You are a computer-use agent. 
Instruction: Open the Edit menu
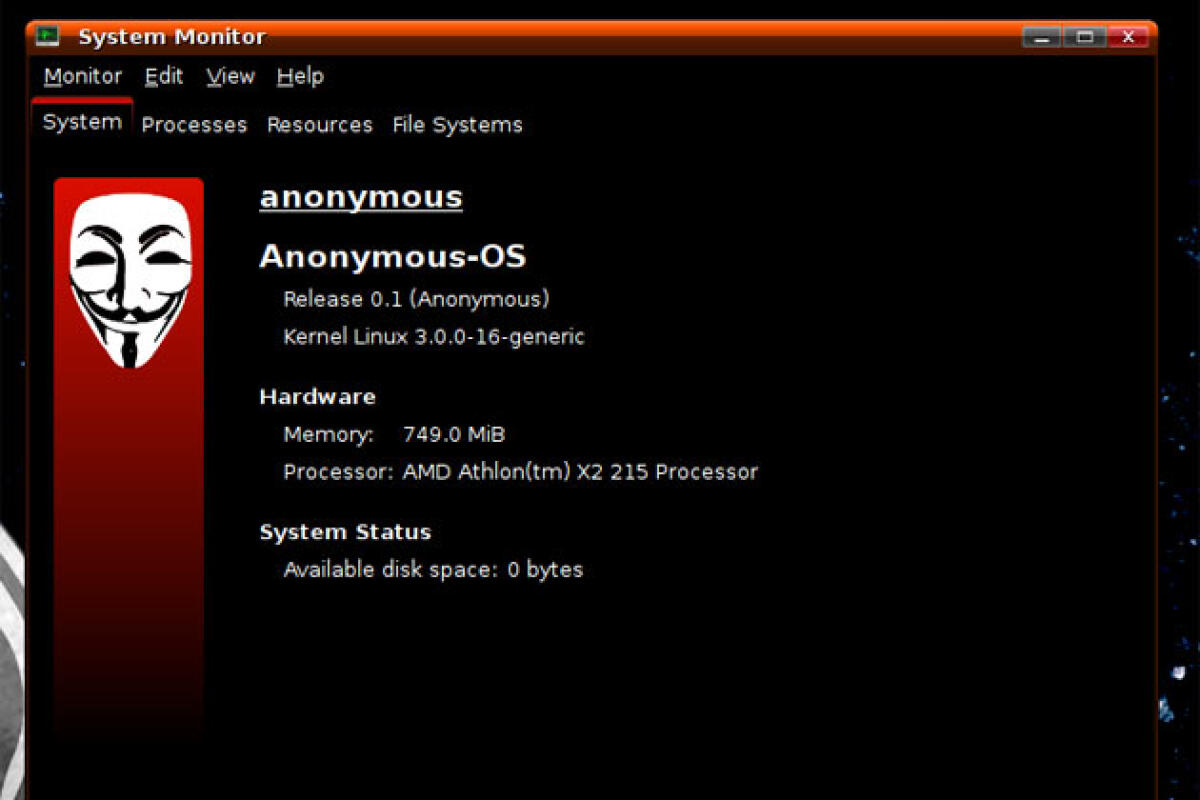pos(164,76)
